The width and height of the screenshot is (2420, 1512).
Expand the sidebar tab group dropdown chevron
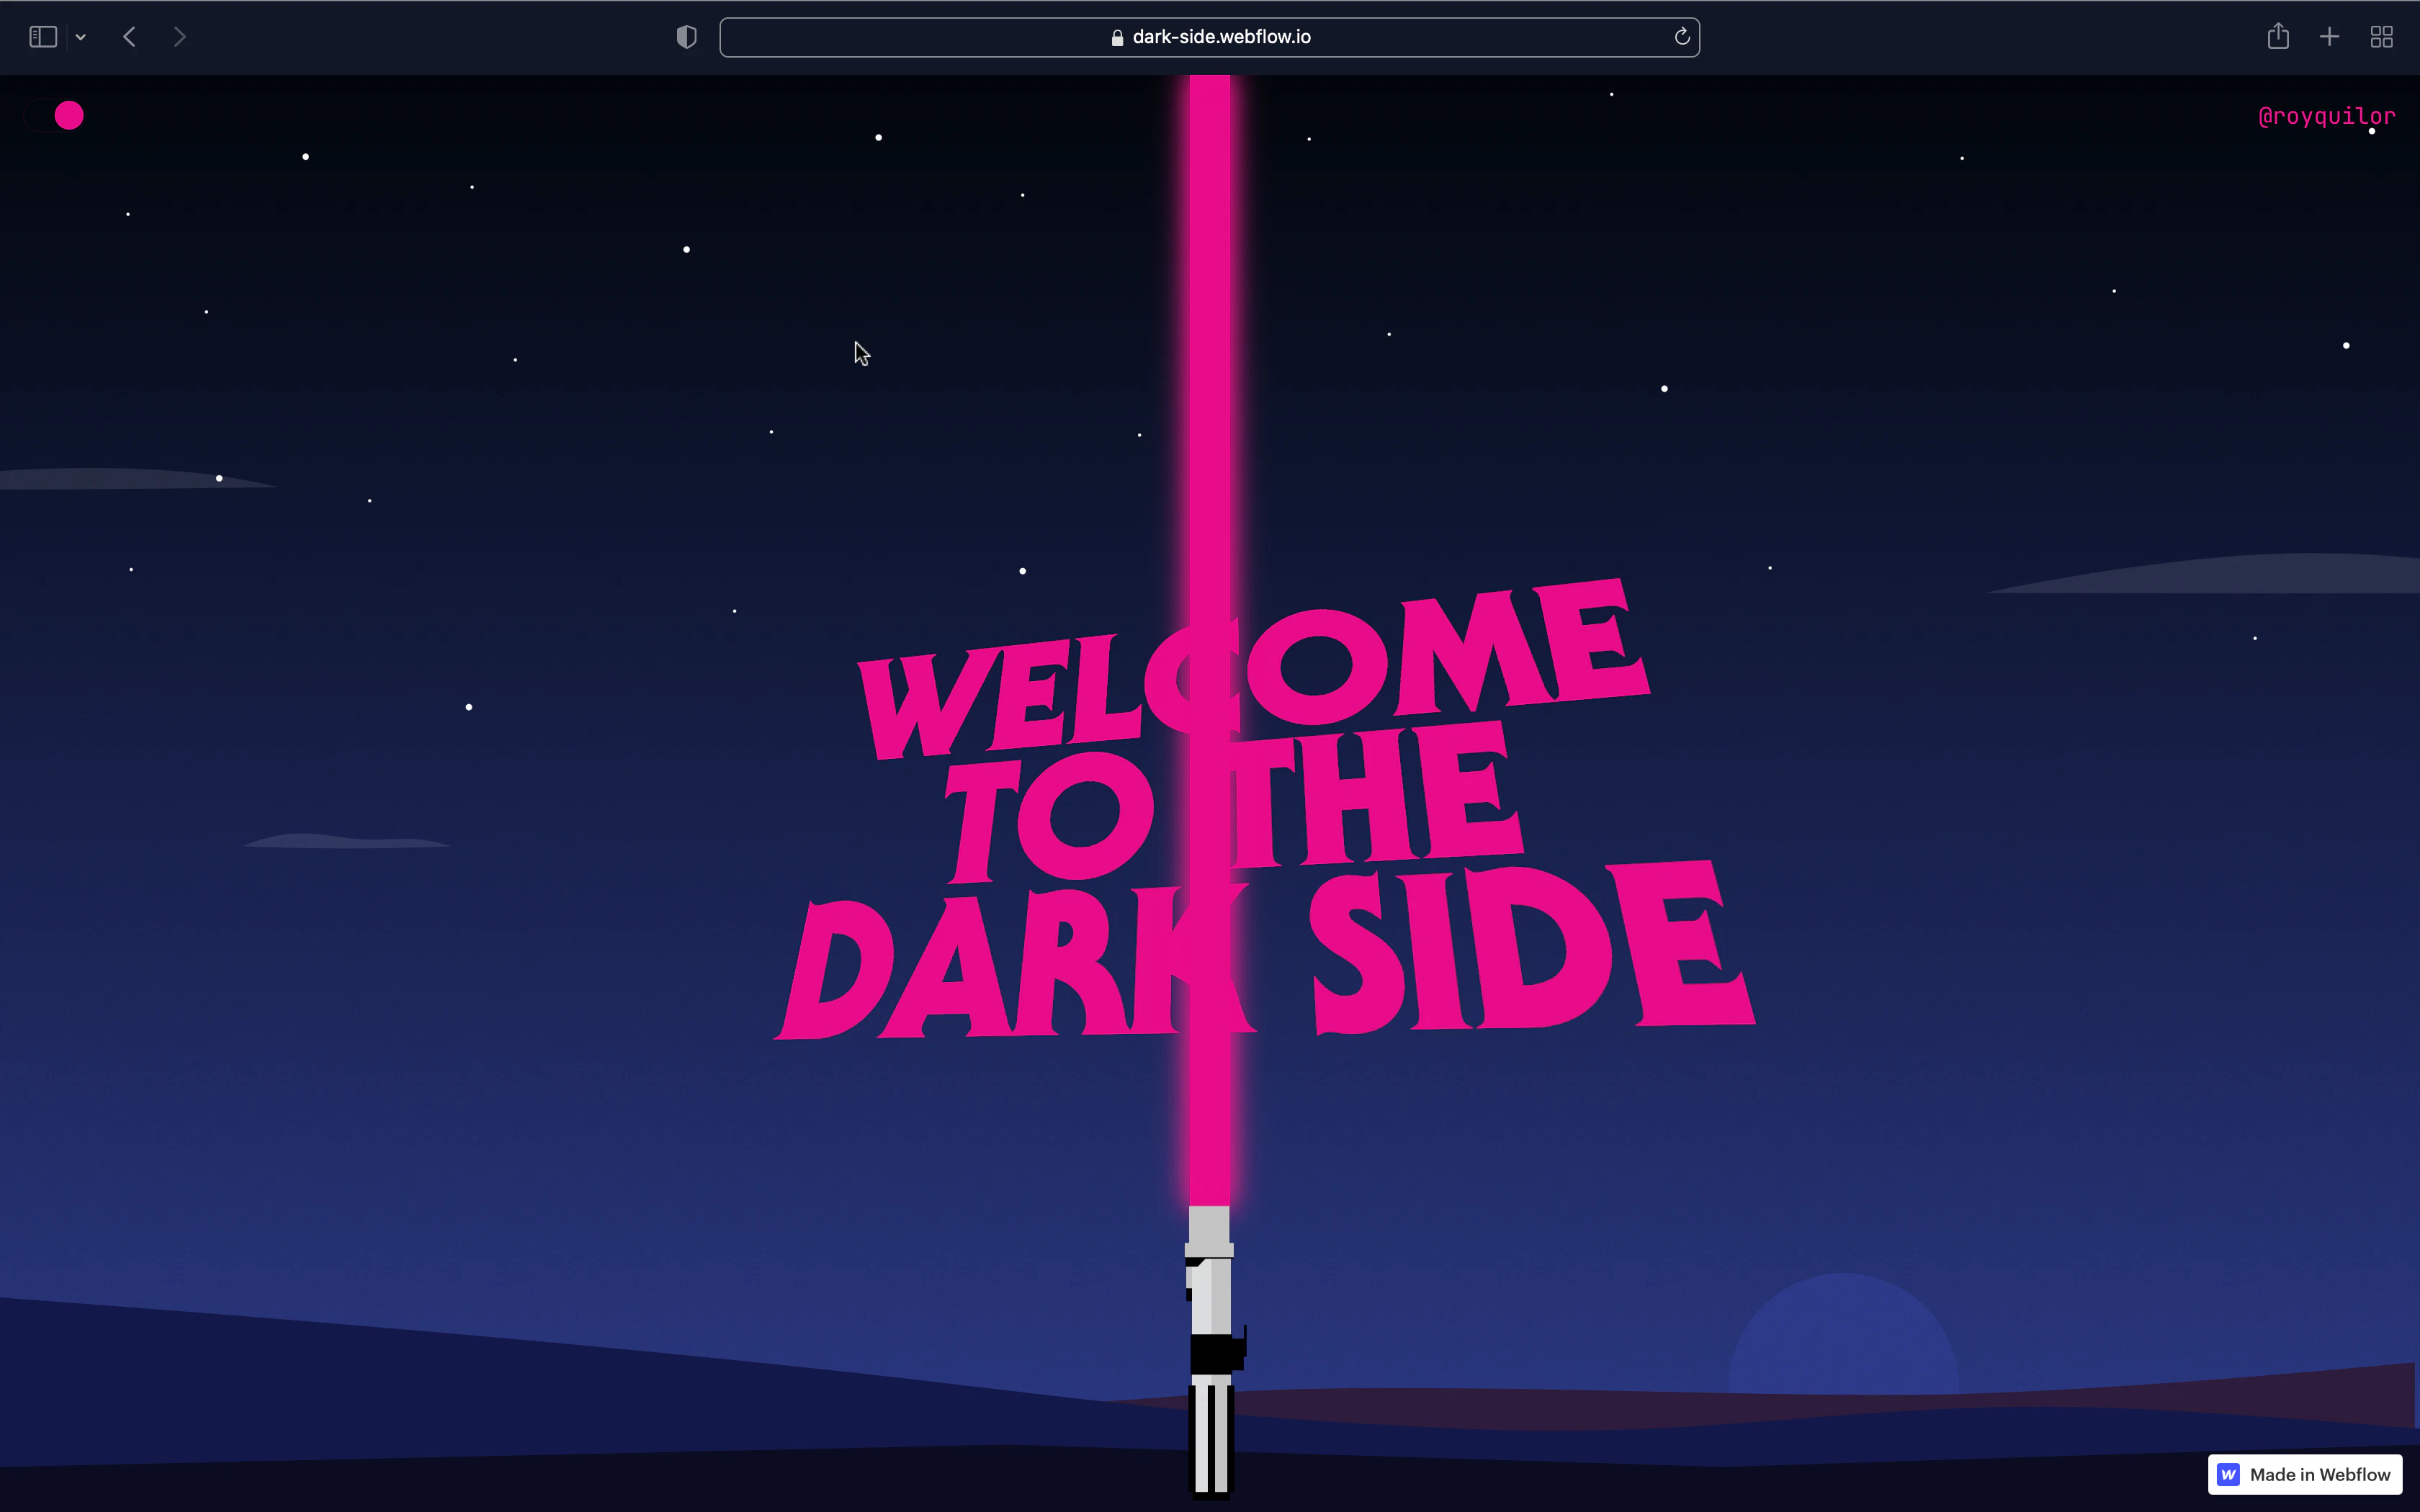81,37
